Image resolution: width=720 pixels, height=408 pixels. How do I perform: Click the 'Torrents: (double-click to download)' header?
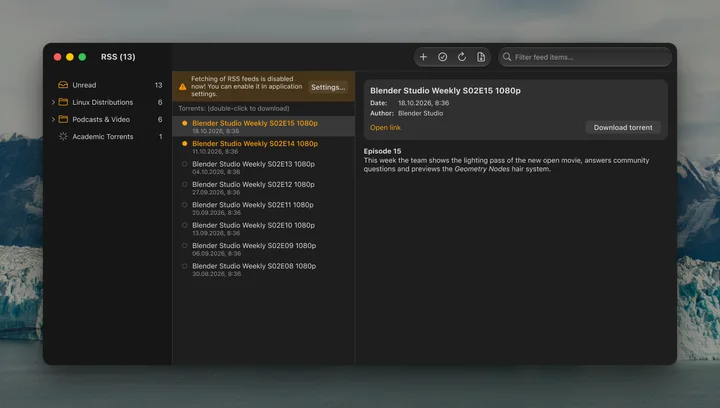pyautogui.click(x=234, y=108)
